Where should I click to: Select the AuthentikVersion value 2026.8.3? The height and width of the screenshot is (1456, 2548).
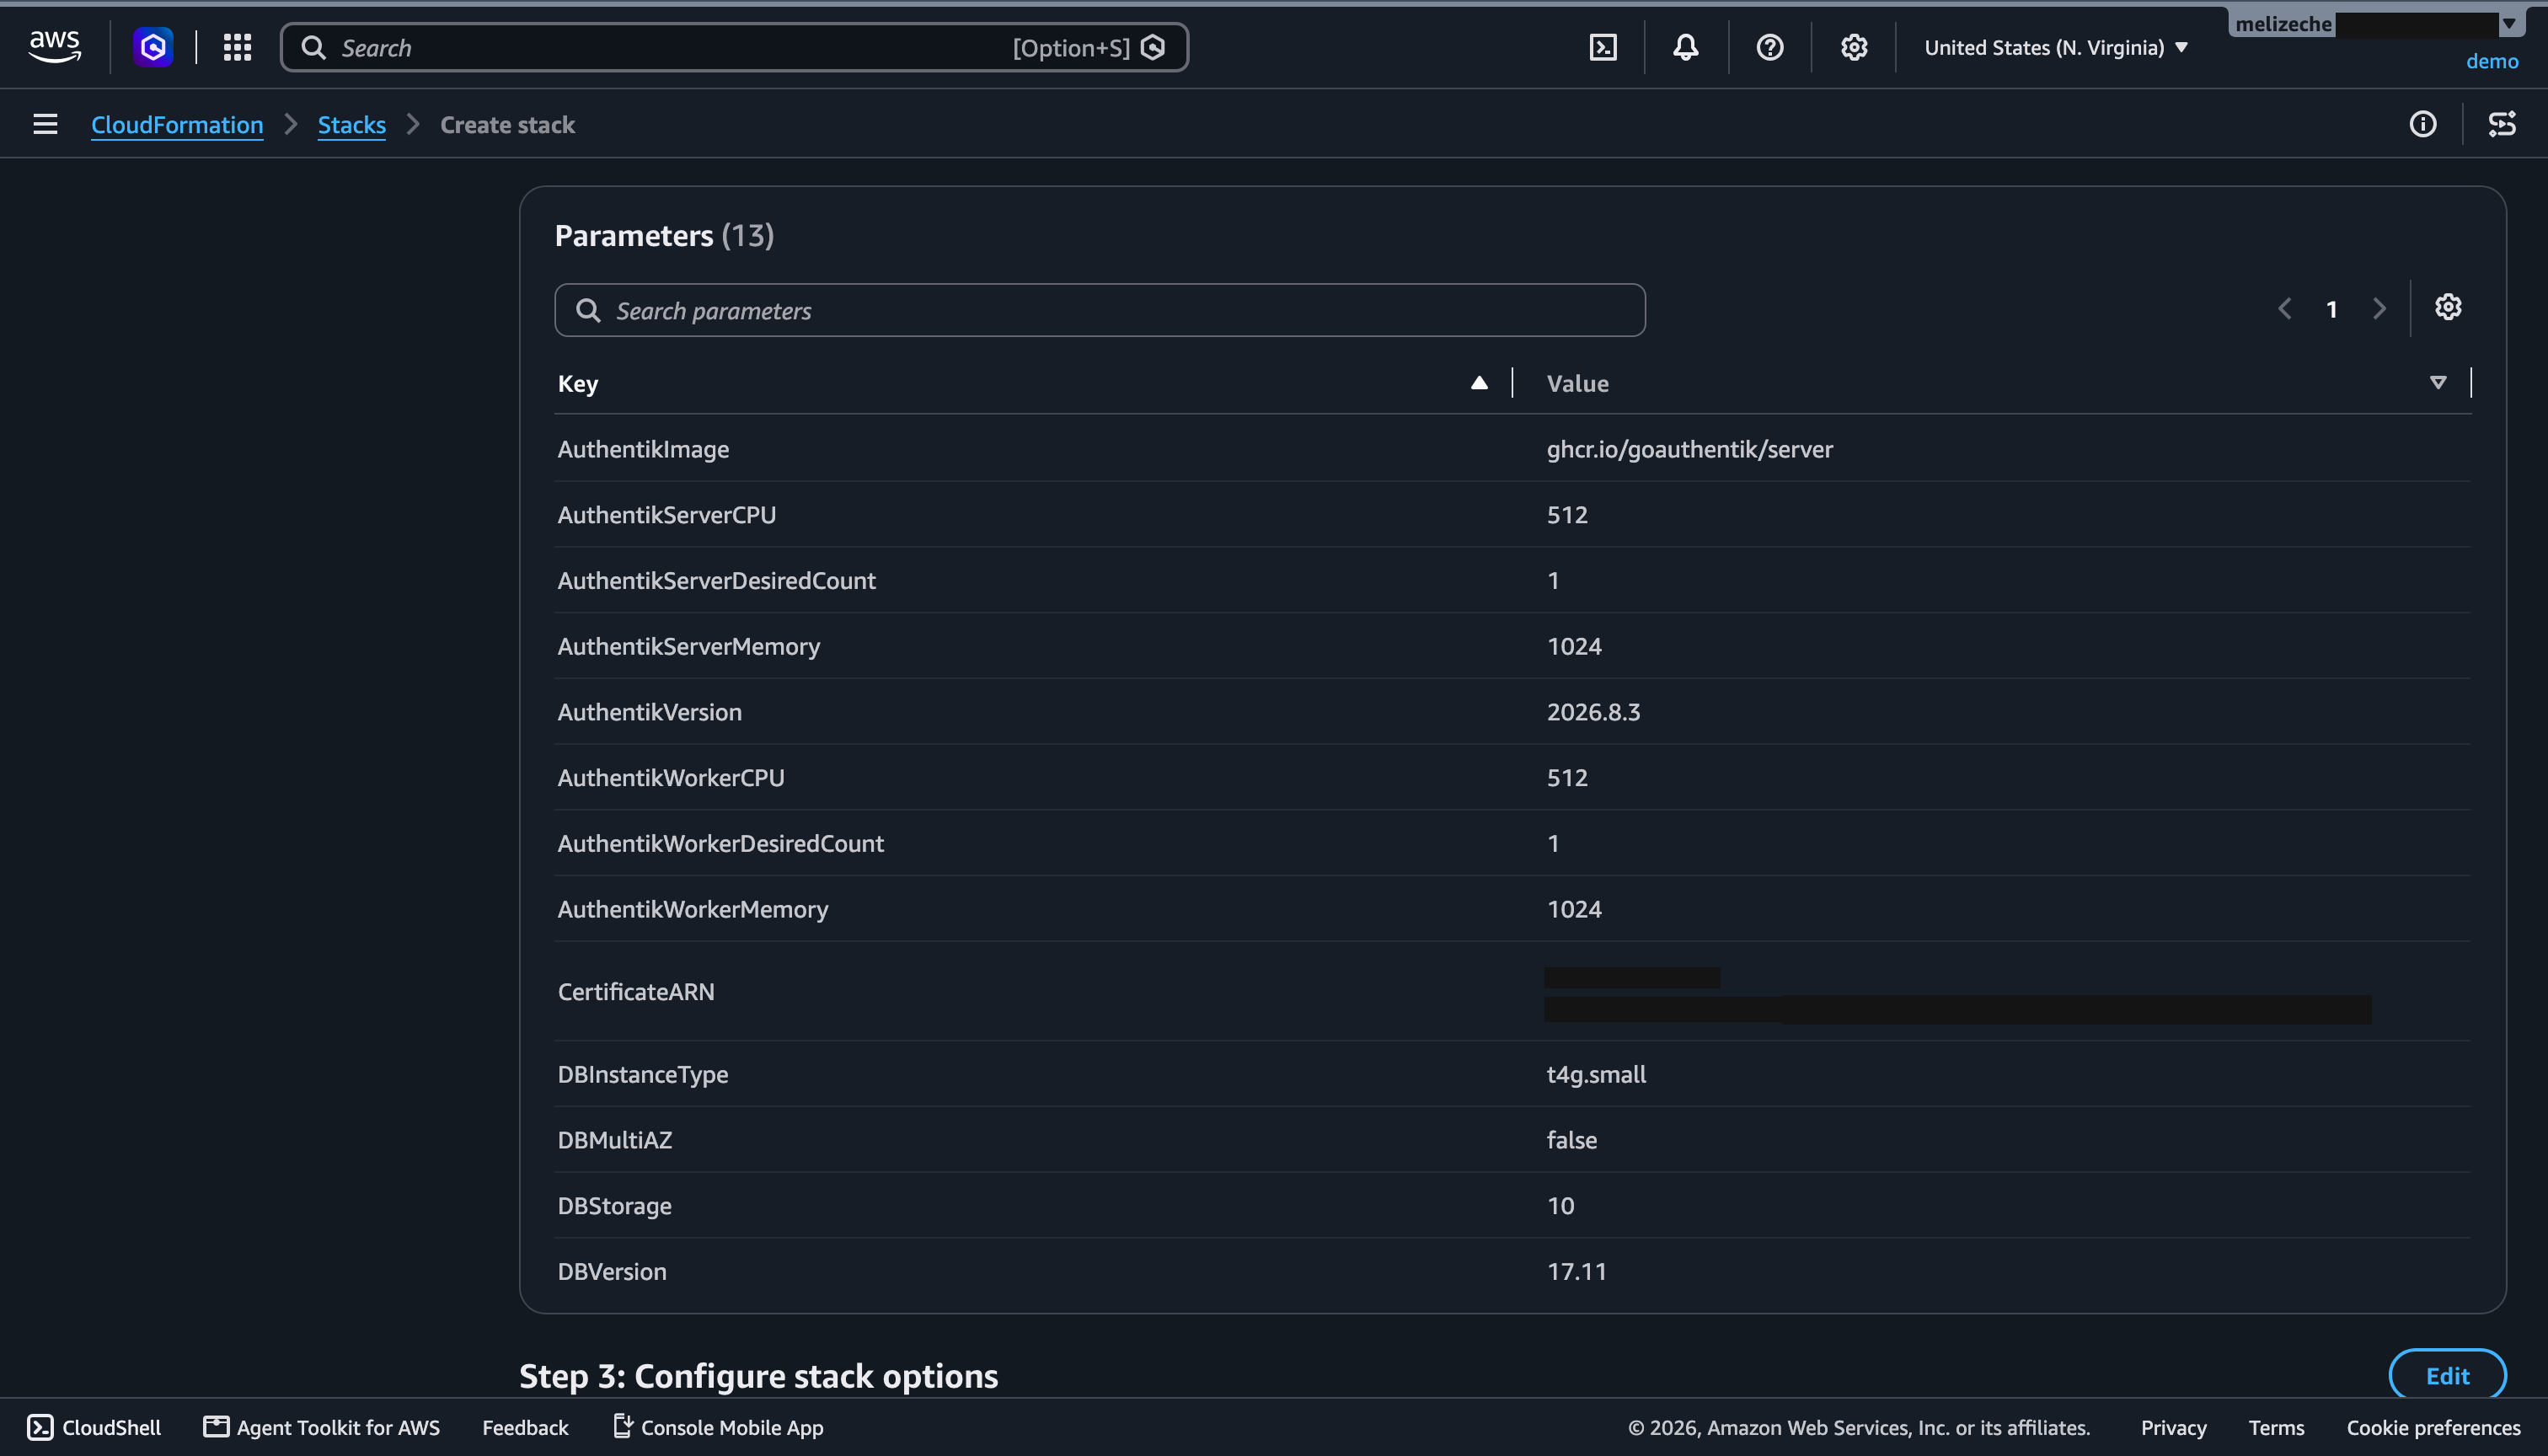click(x=1593, y=712)
